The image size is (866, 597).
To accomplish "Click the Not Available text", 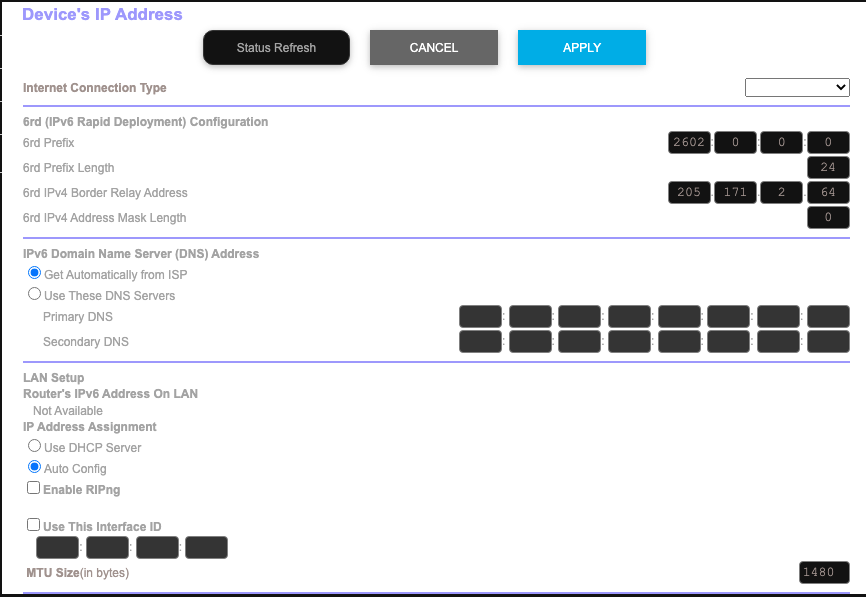I will click(68, 411).
